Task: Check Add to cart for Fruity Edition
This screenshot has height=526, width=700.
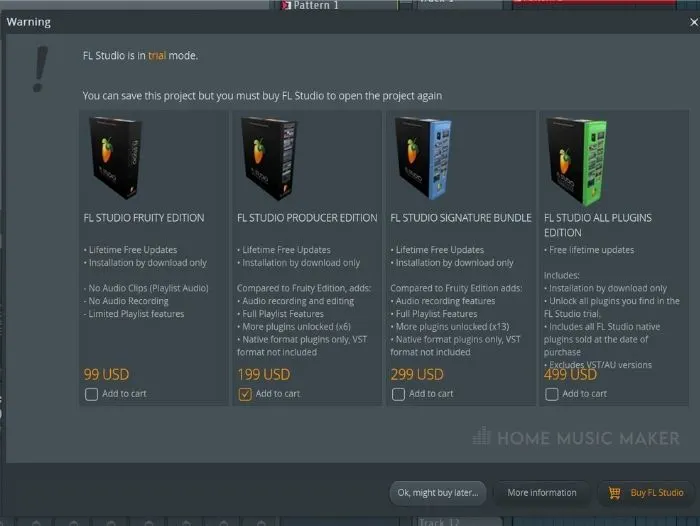Action: click(92, 394)
